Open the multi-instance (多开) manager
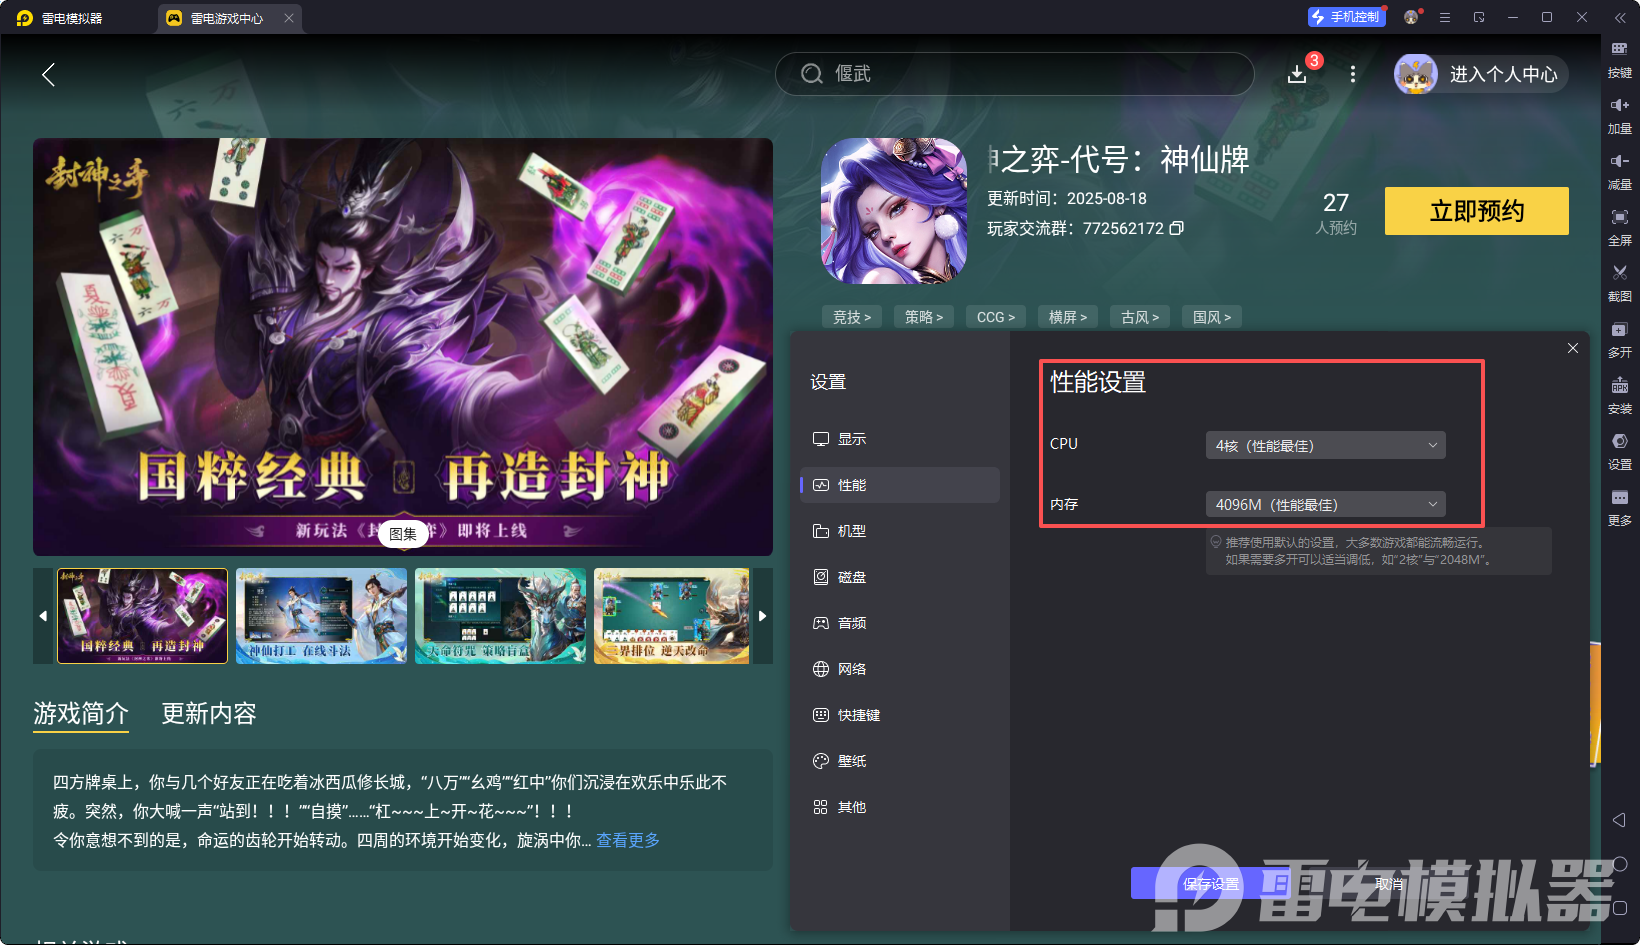The height and width of the screenshot is (945, 1640). 1620,339
